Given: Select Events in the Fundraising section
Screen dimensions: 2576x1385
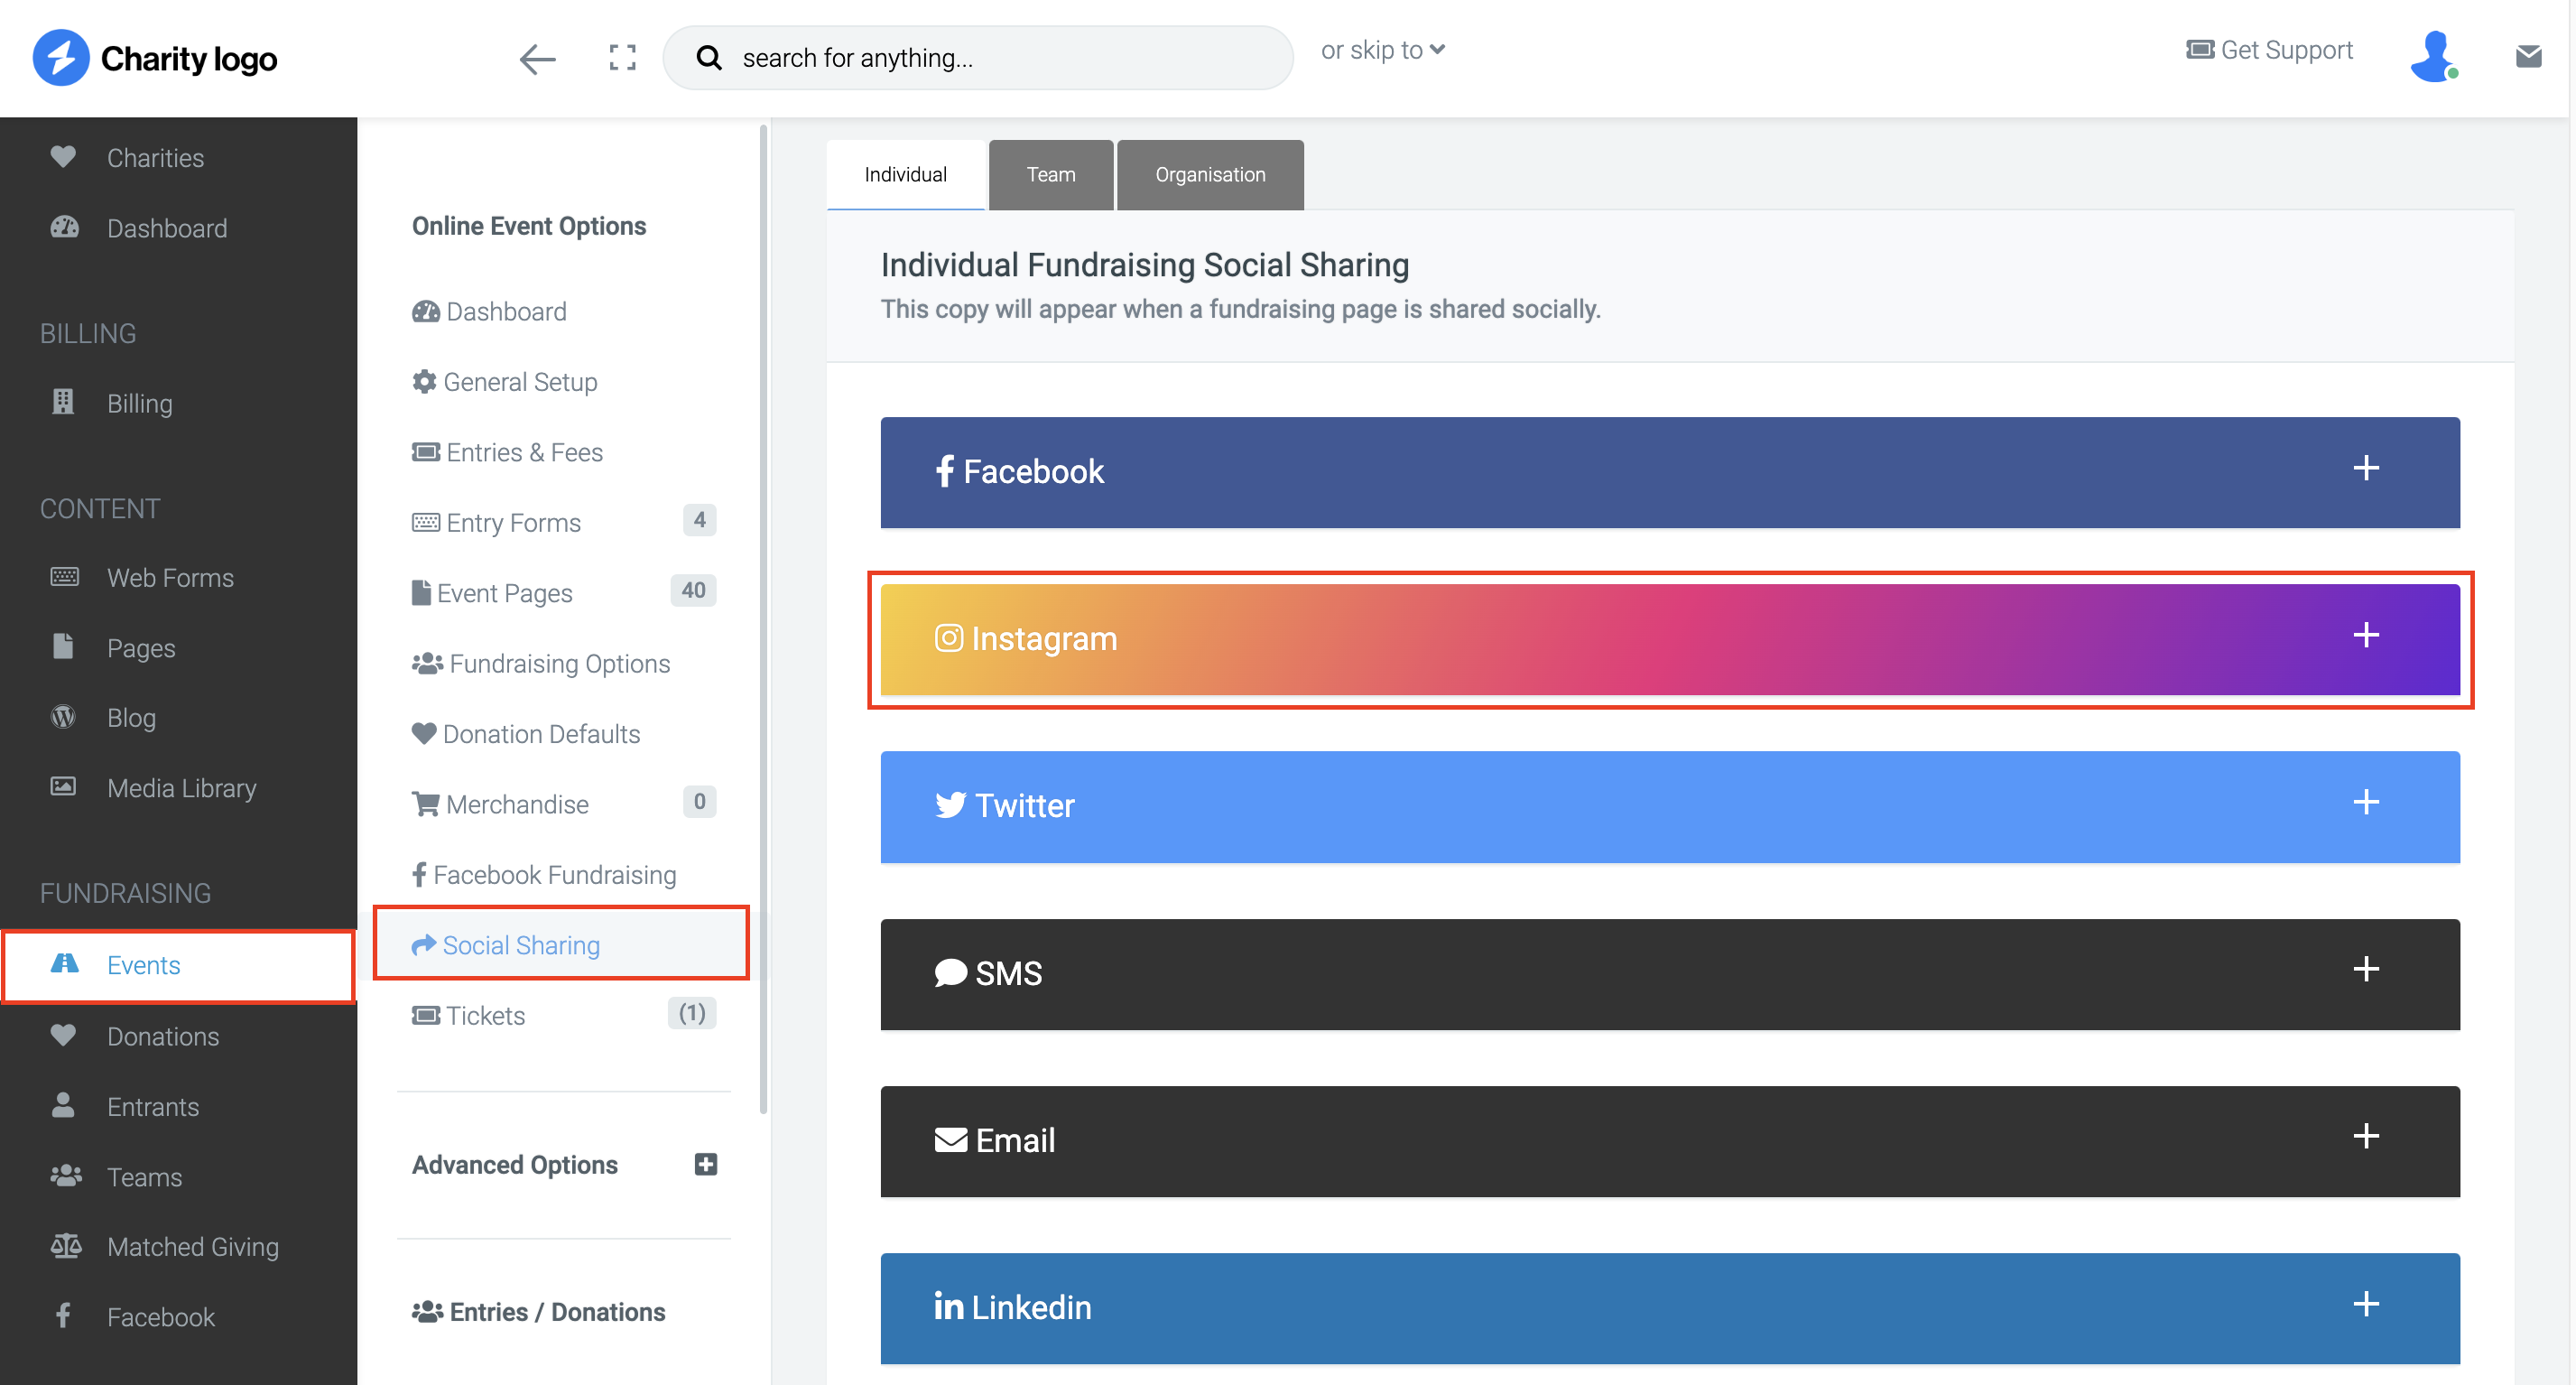Looking at the screenshot, I should 178,966.
